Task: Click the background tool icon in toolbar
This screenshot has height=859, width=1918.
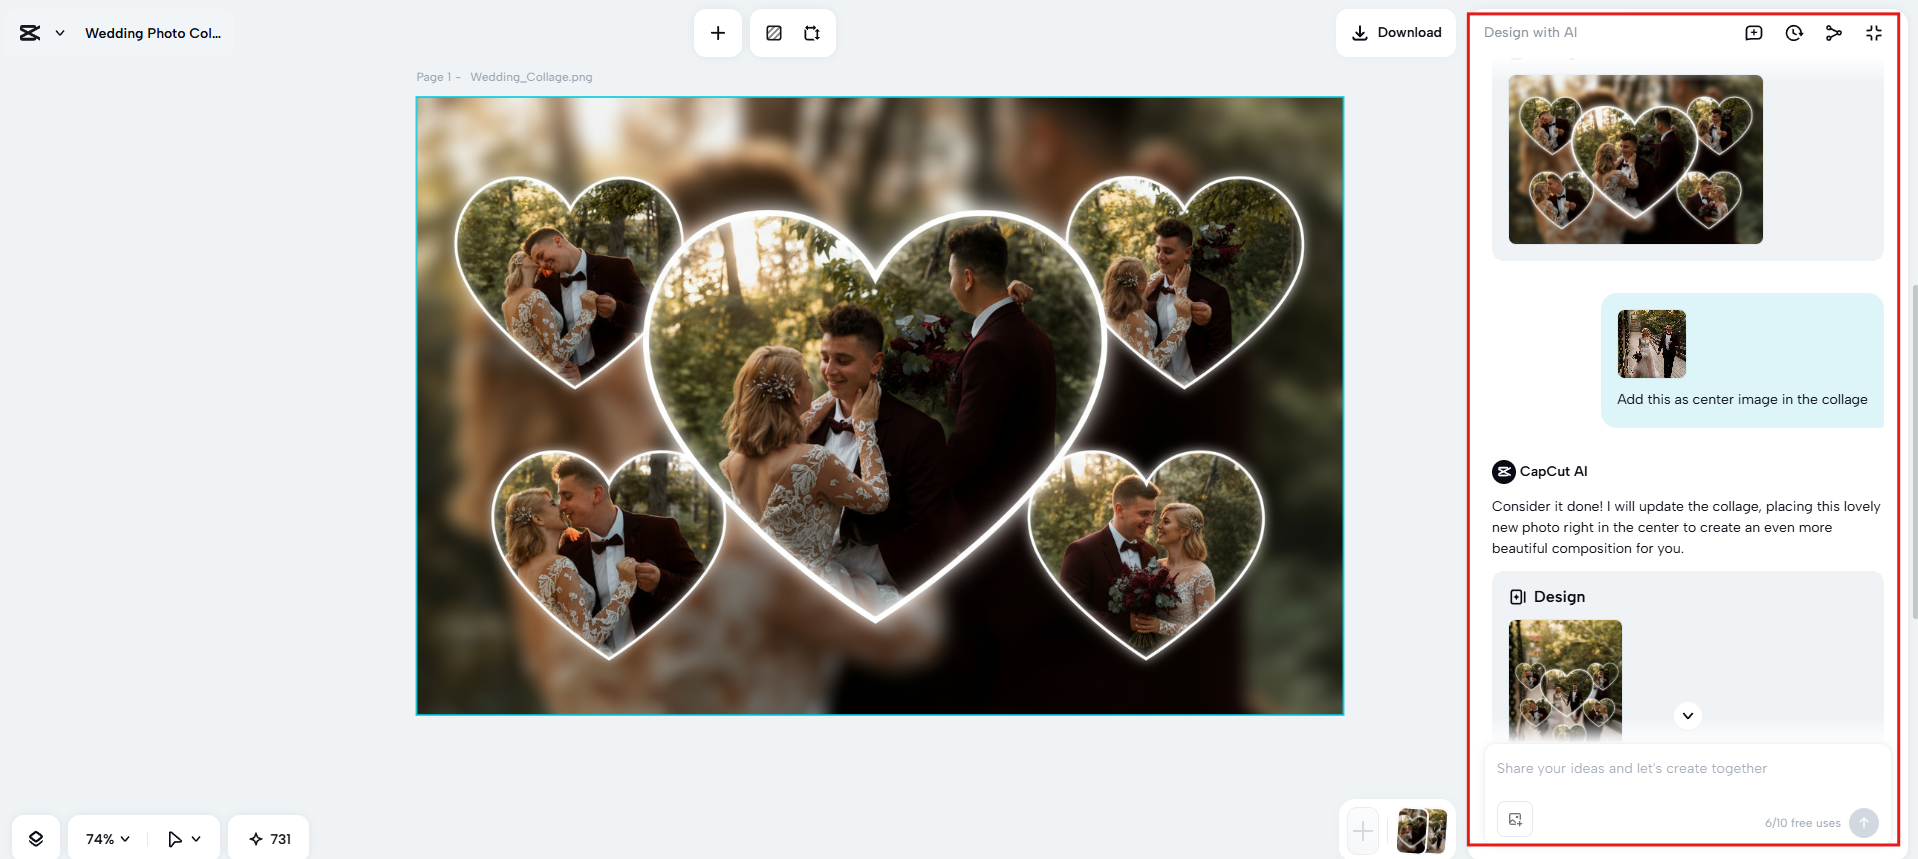Action: [773, 33]
